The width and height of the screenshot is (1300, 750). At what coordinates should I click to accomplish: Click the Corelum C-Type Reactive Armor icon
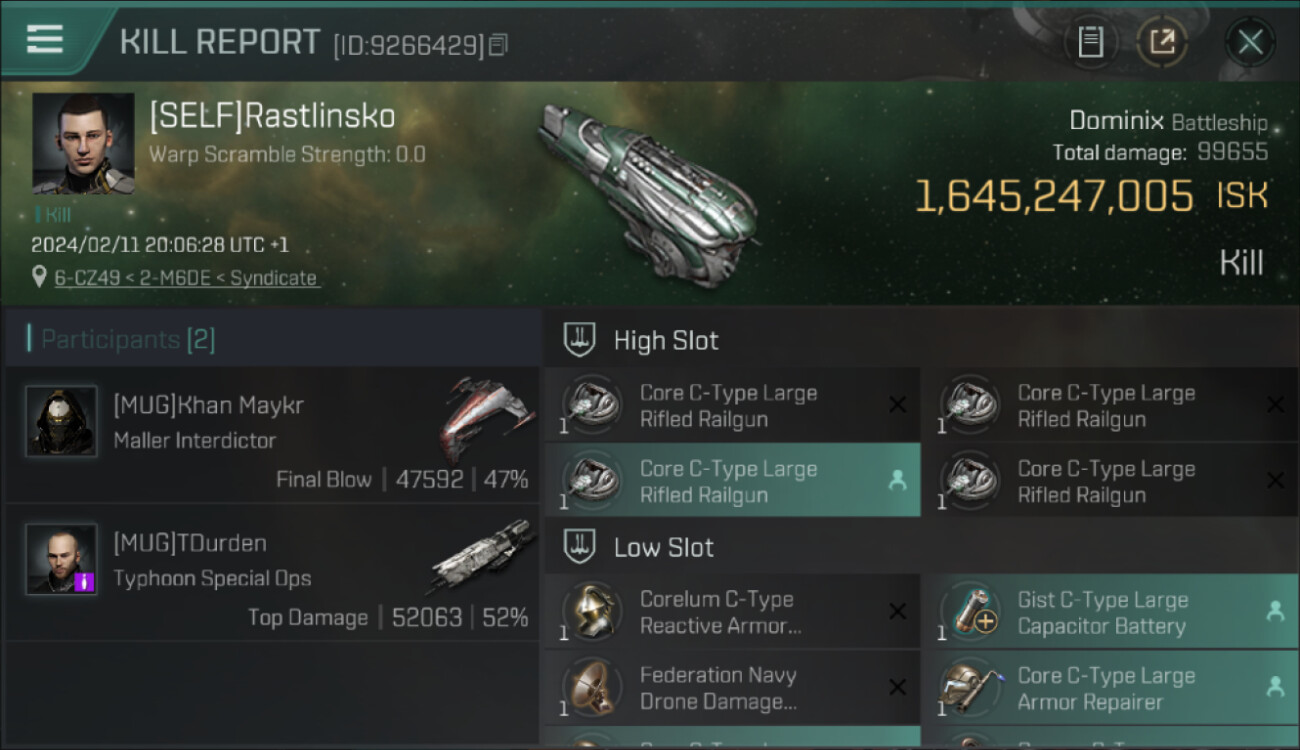point(592,612)
